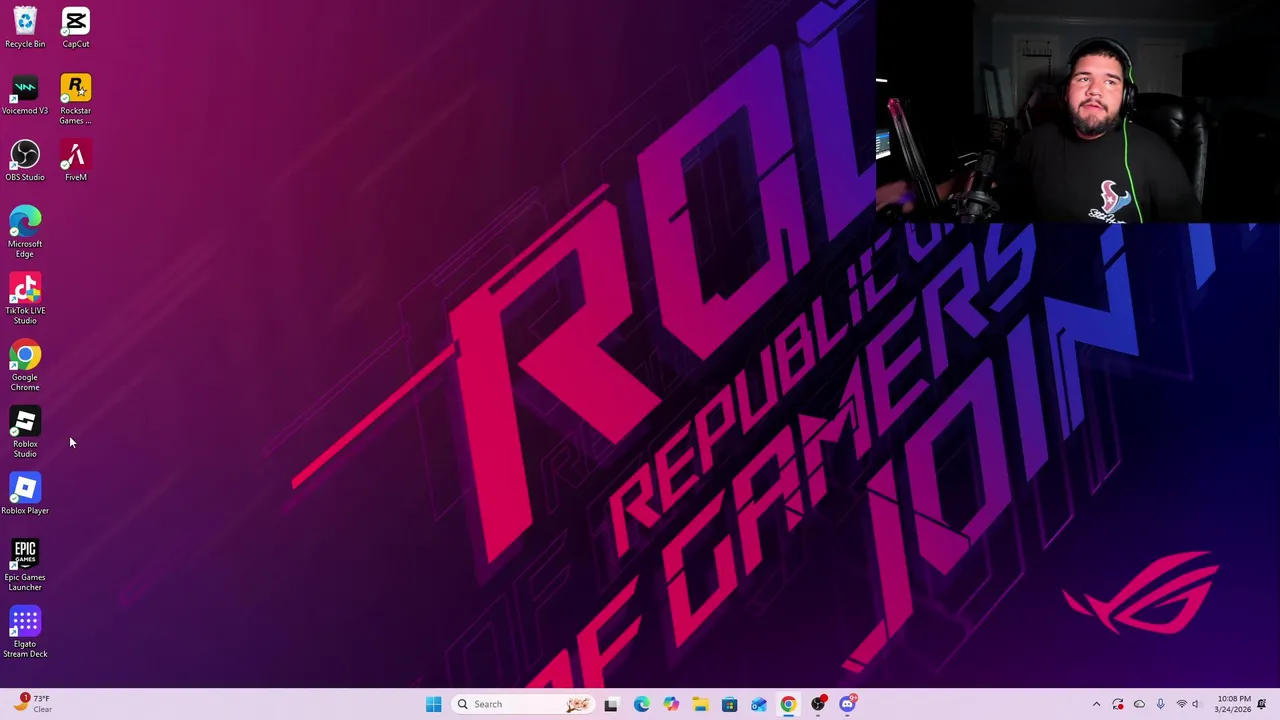Select the Epic Games Launcher icon
This screenshot has height=720, width=1280.
(x=25, y=566)
